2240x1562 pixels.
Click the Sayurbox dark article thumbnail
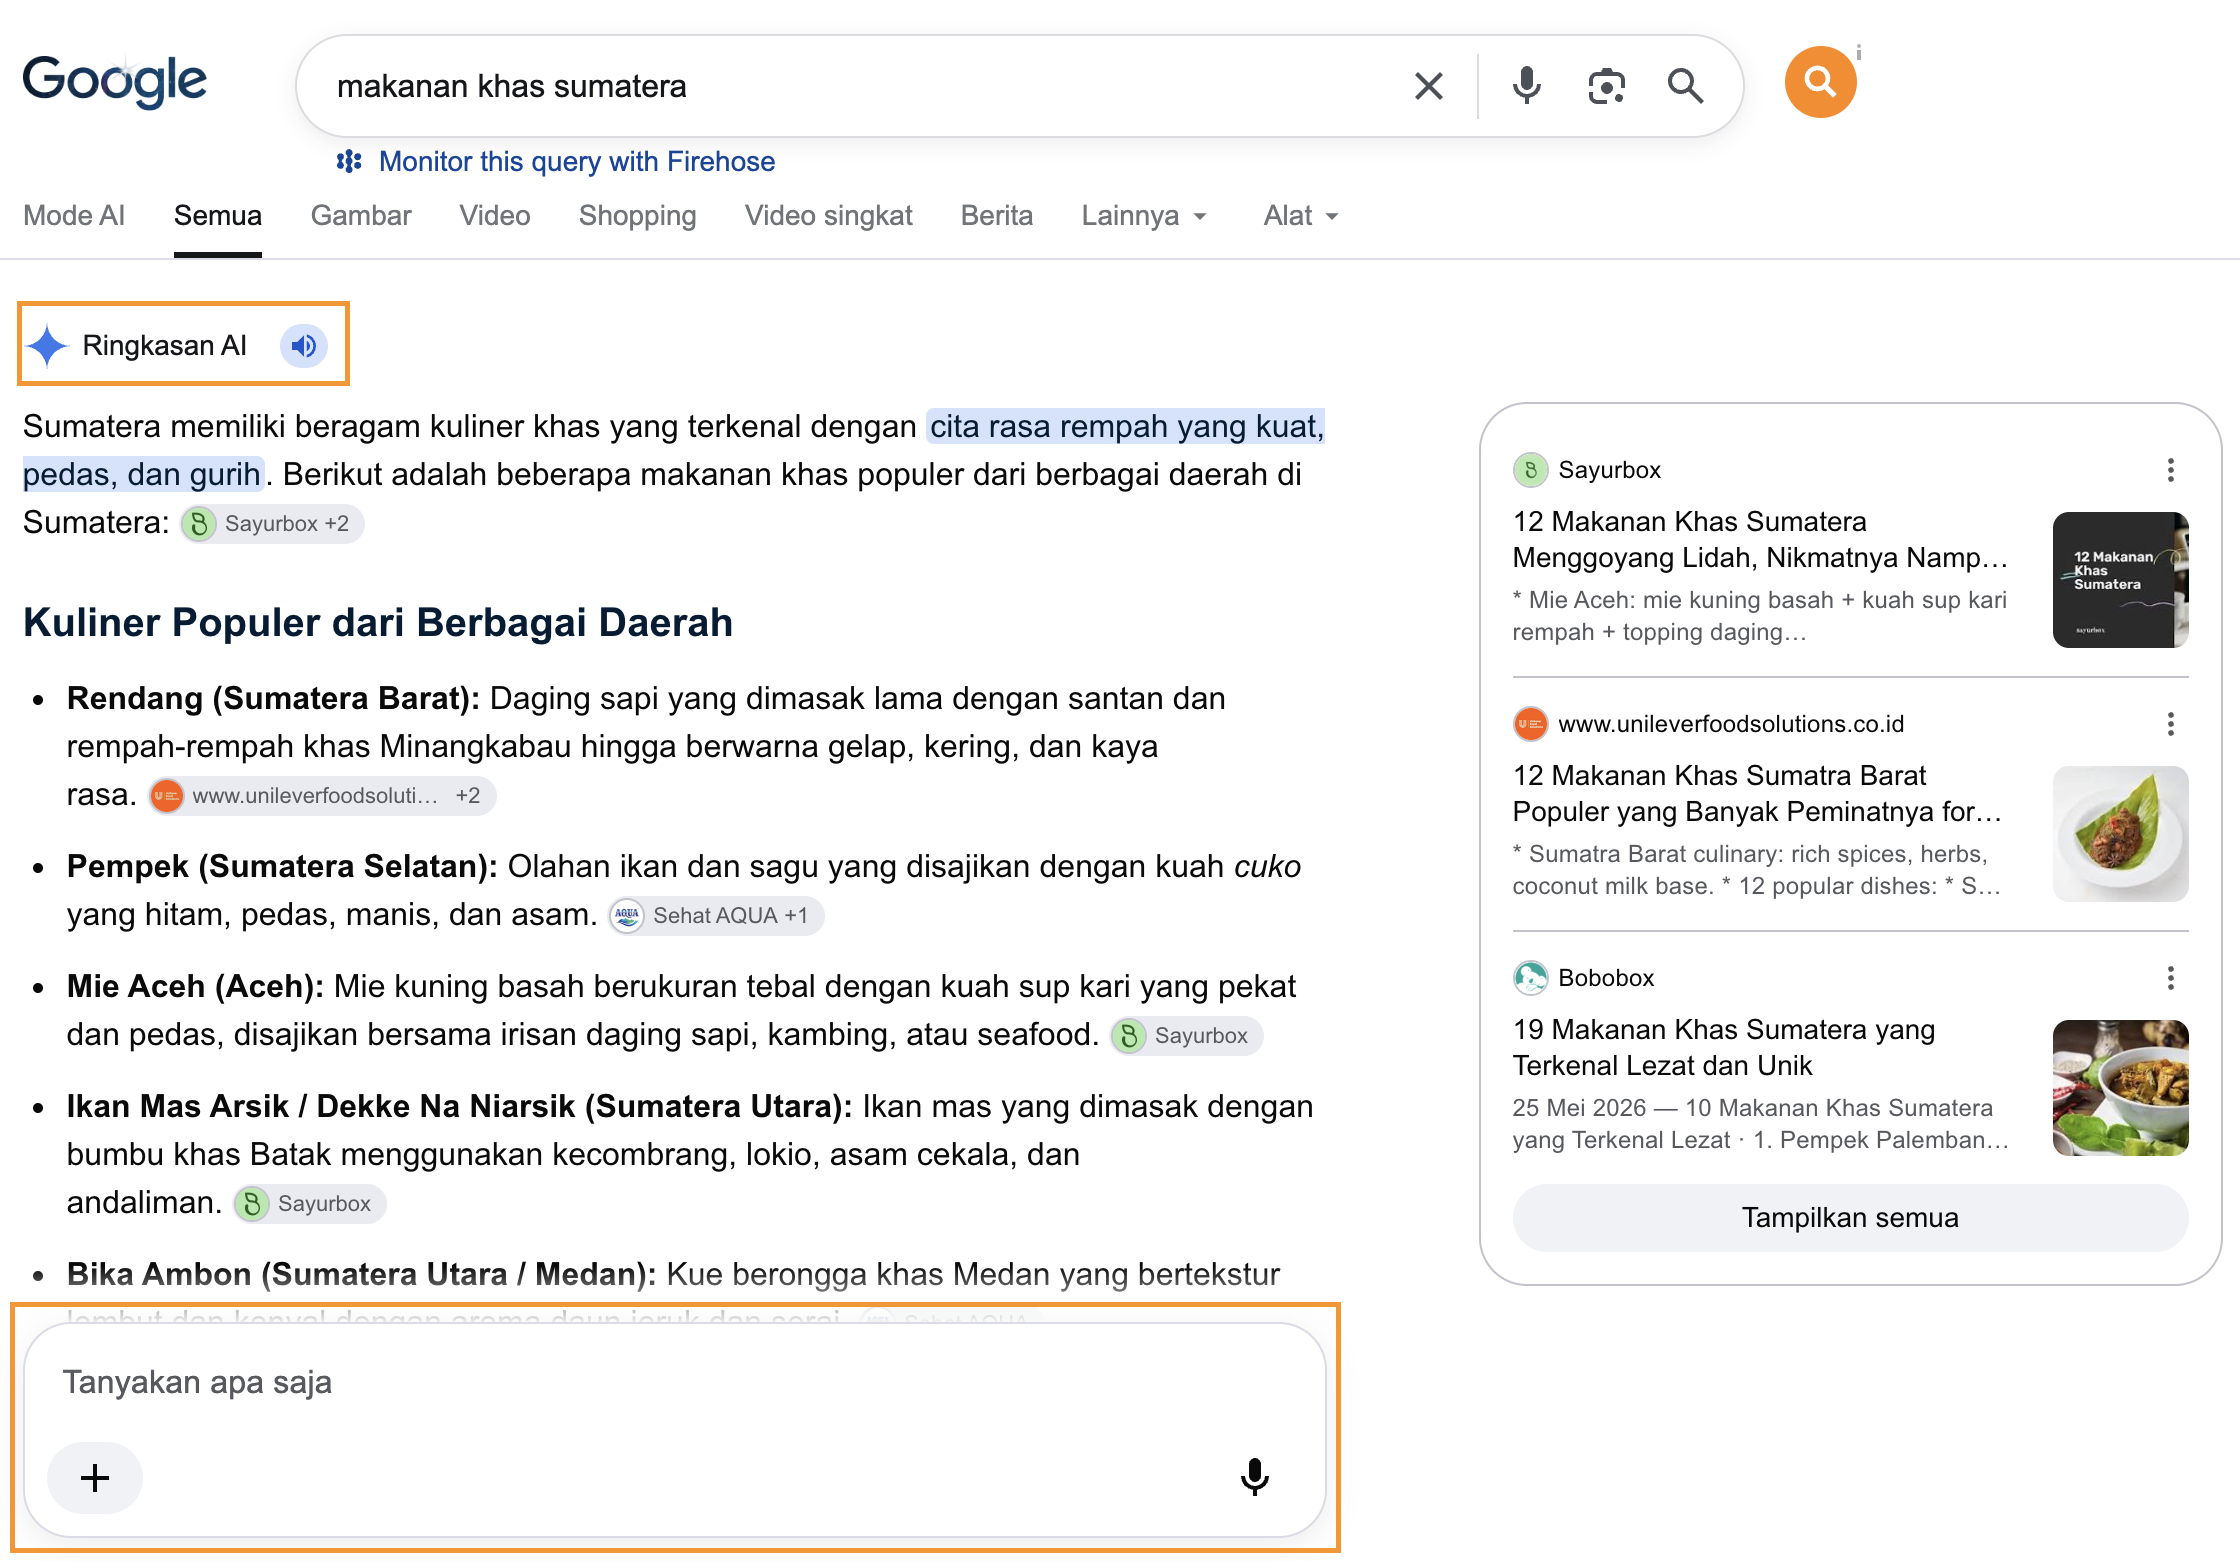coord(2121,580)
